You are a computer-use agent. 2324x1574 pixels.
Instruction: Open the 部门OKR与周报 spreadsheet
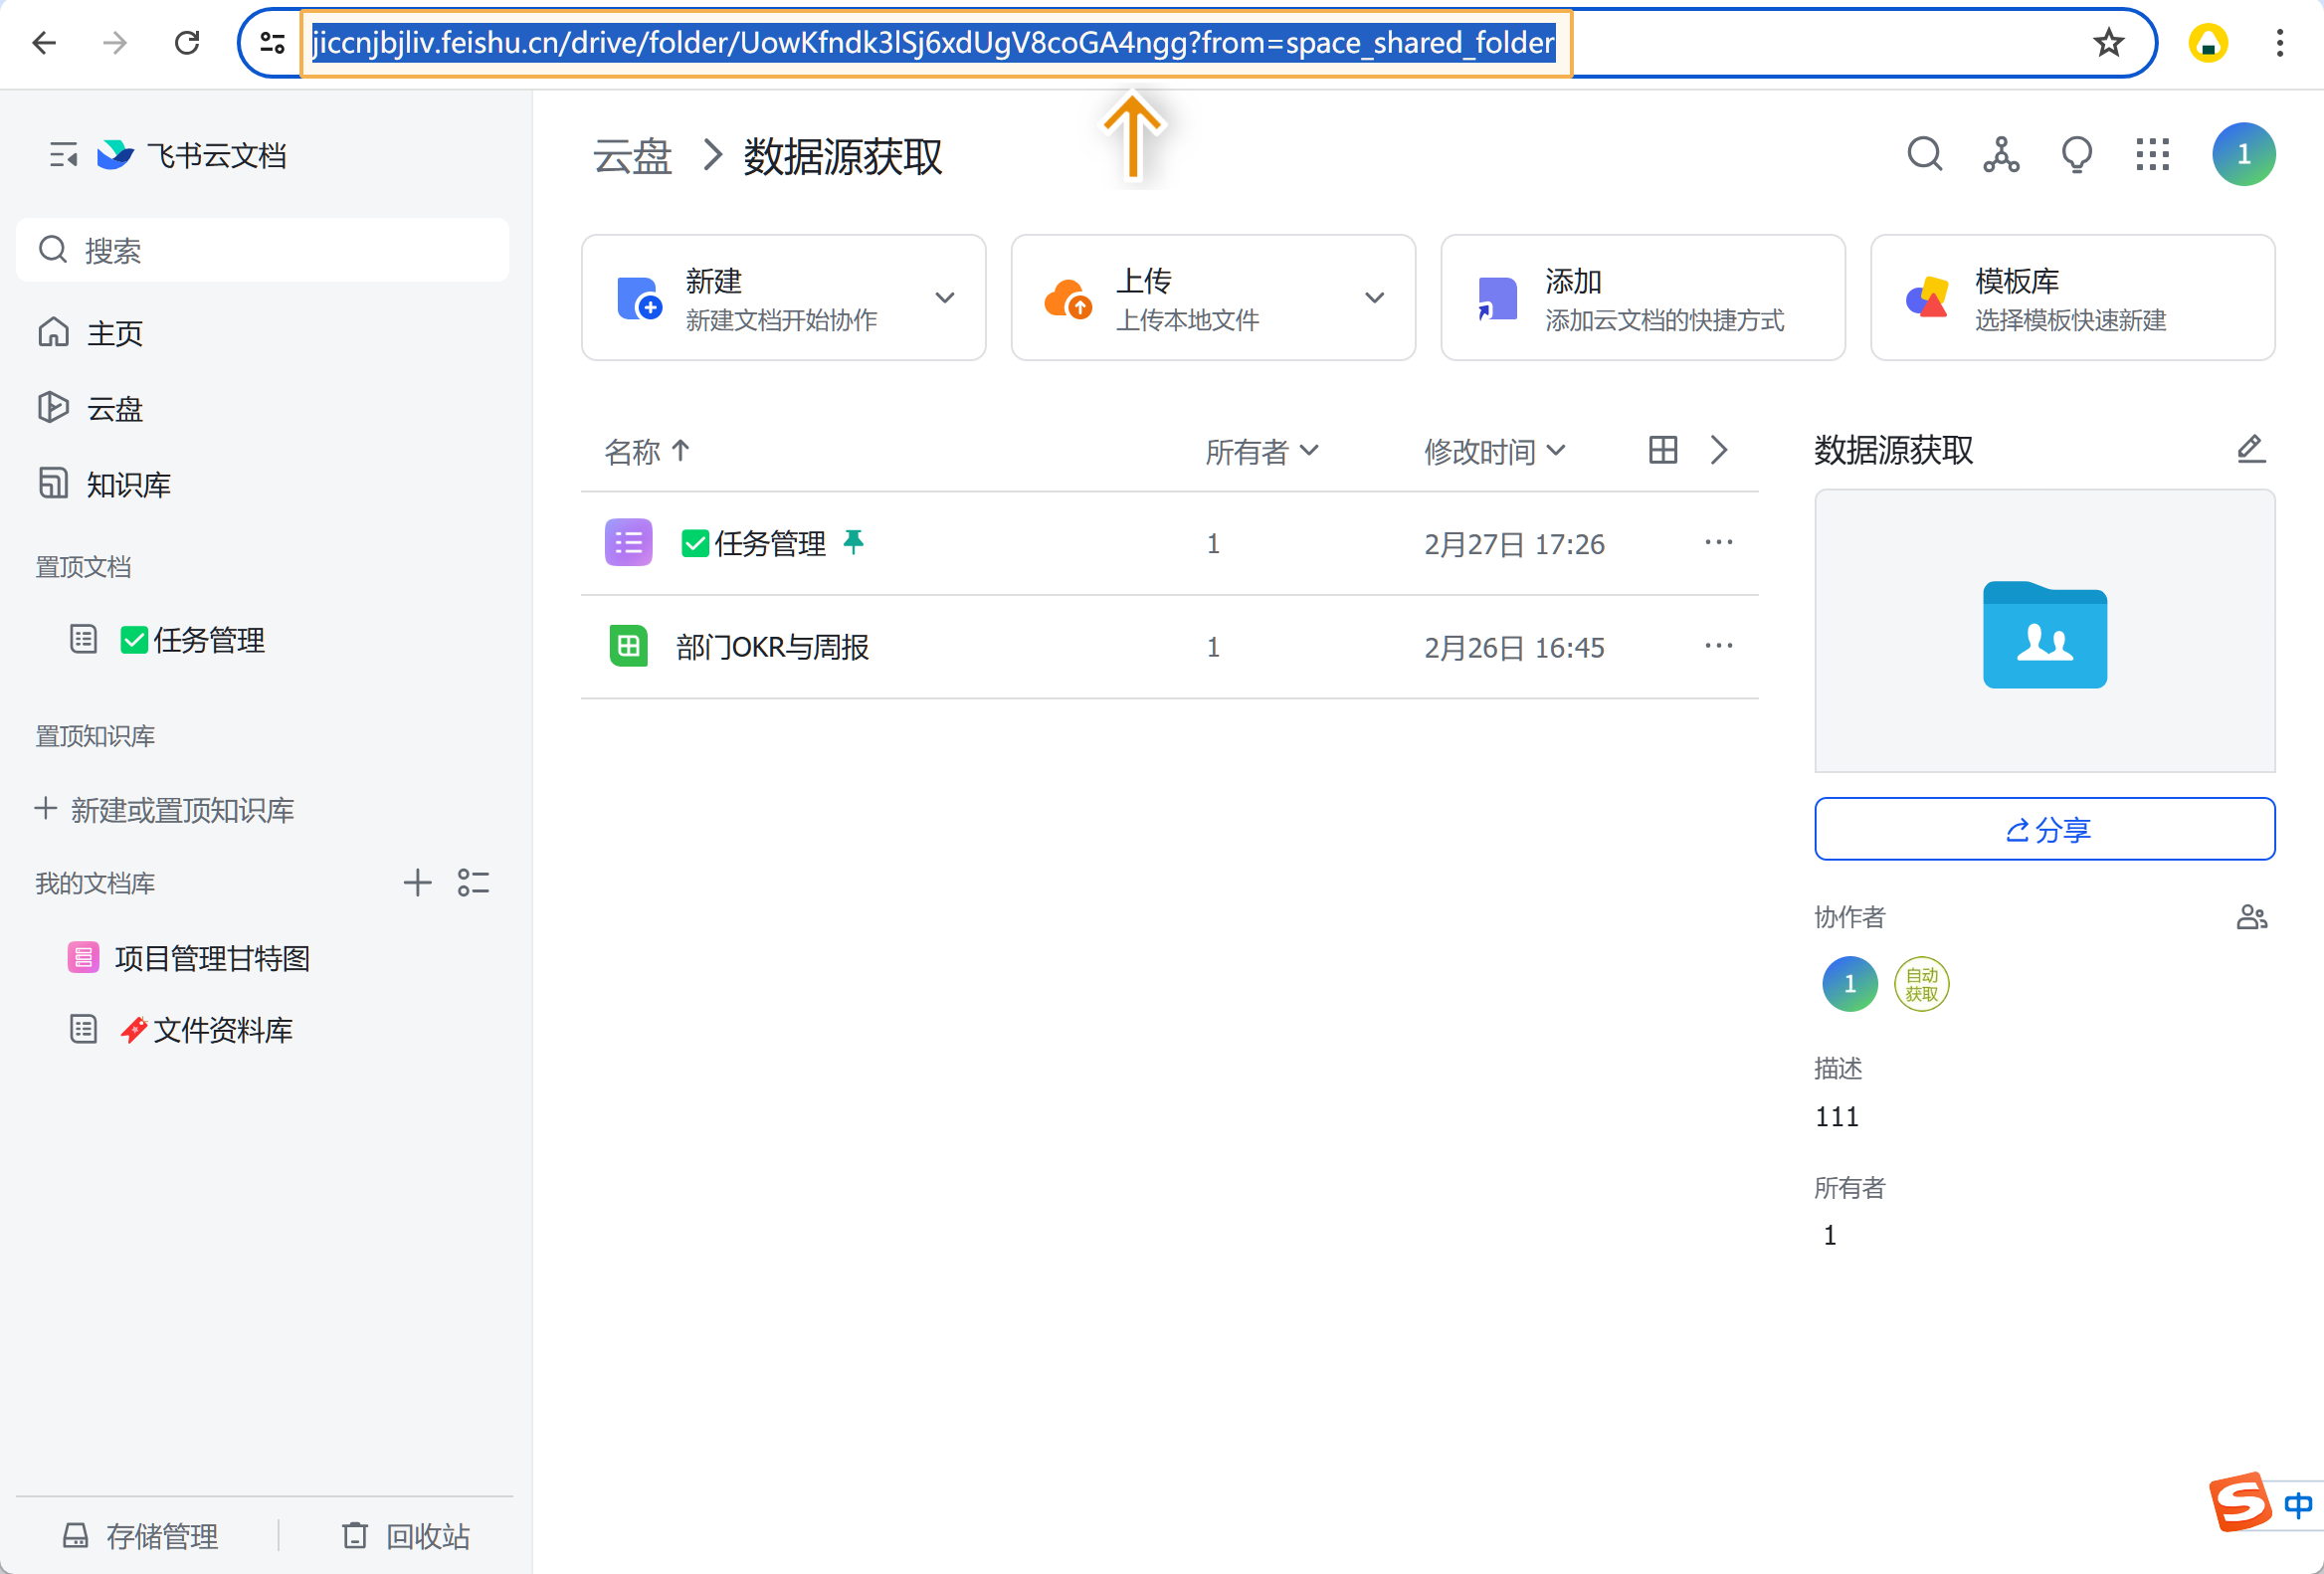click(772, 647)
